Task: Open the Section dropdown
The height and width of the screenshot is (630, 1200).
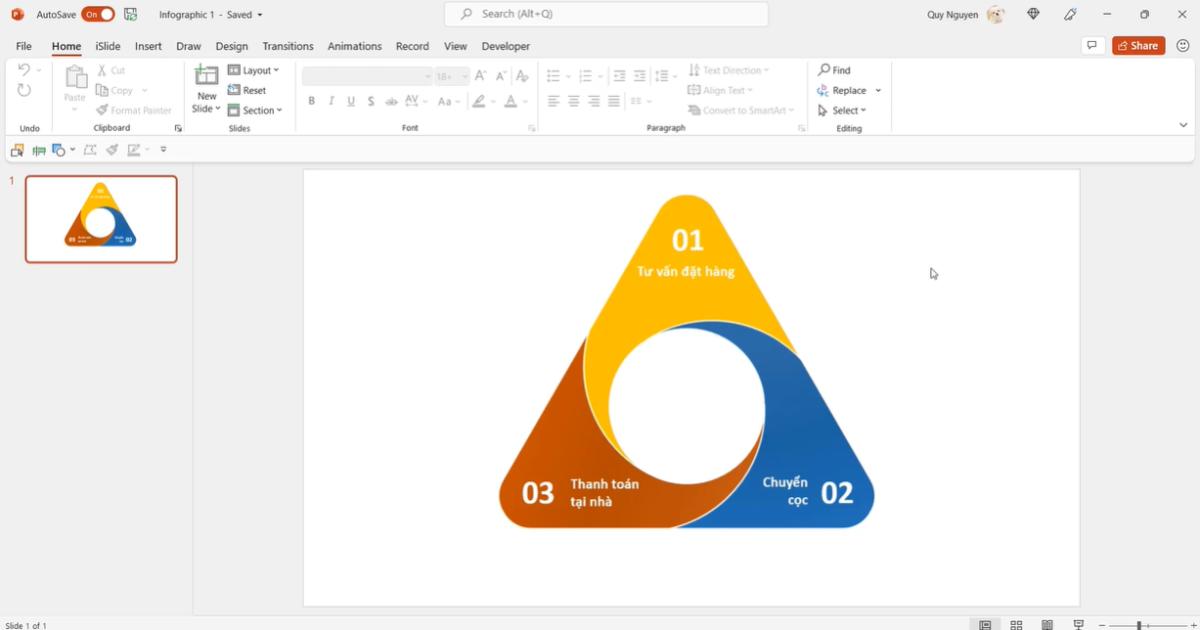Action: click(x=256, y=110)
